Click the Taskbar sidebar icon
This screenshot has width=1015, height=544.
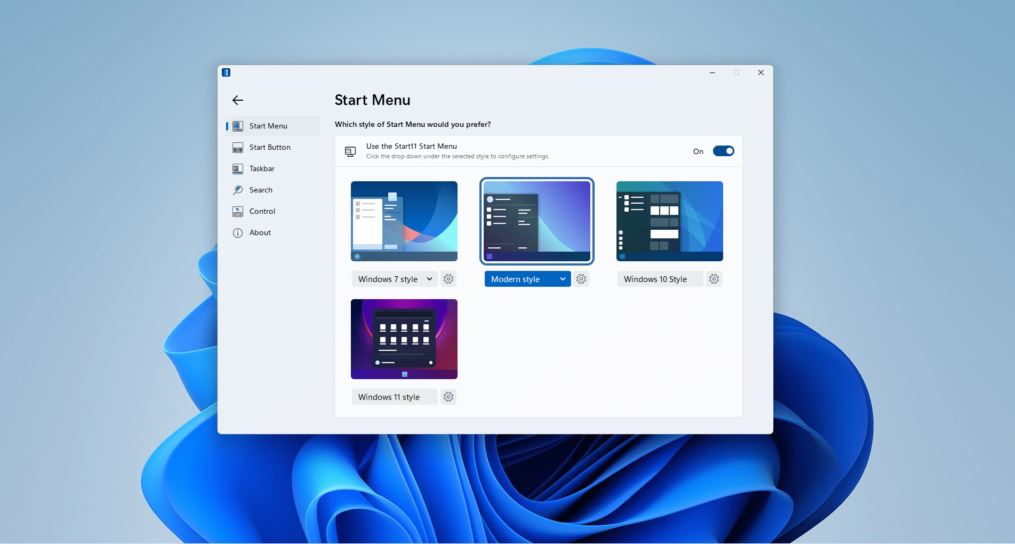click(x=238, y=168)
